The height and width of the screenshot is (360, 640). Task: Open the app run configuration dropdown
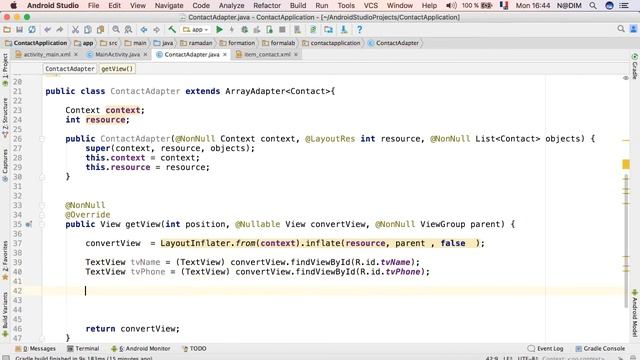point(196,29)
